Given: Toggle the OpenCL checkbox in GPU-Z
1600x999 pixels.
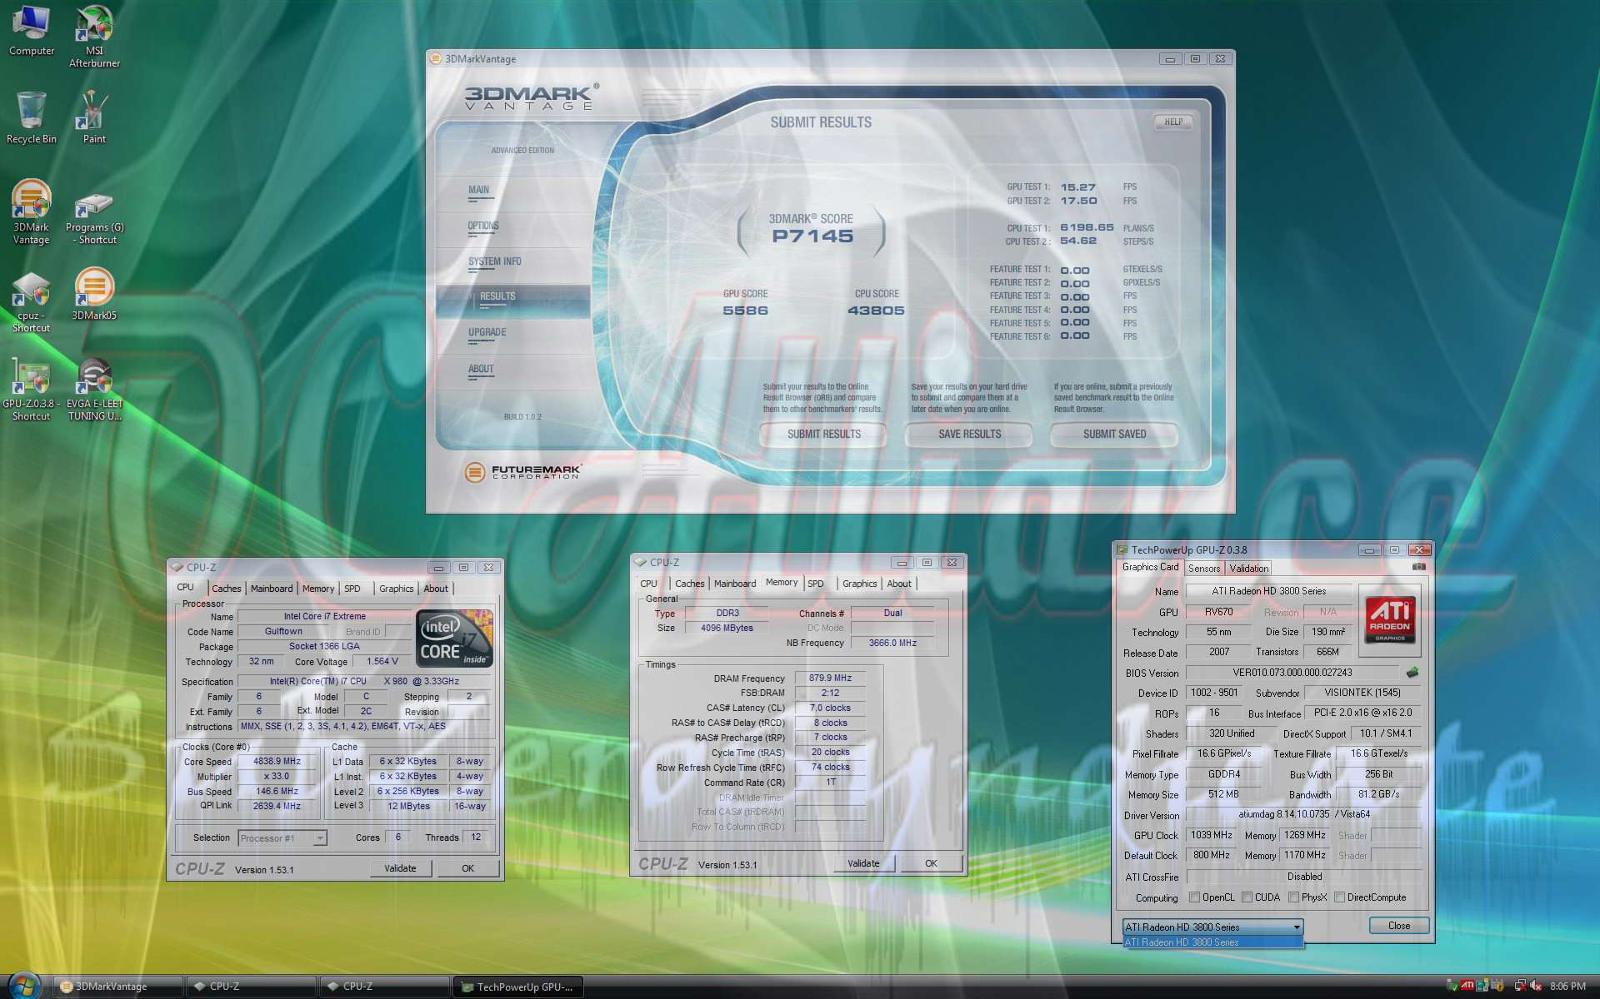Looking at the screenshot, I should [1194, 897].
